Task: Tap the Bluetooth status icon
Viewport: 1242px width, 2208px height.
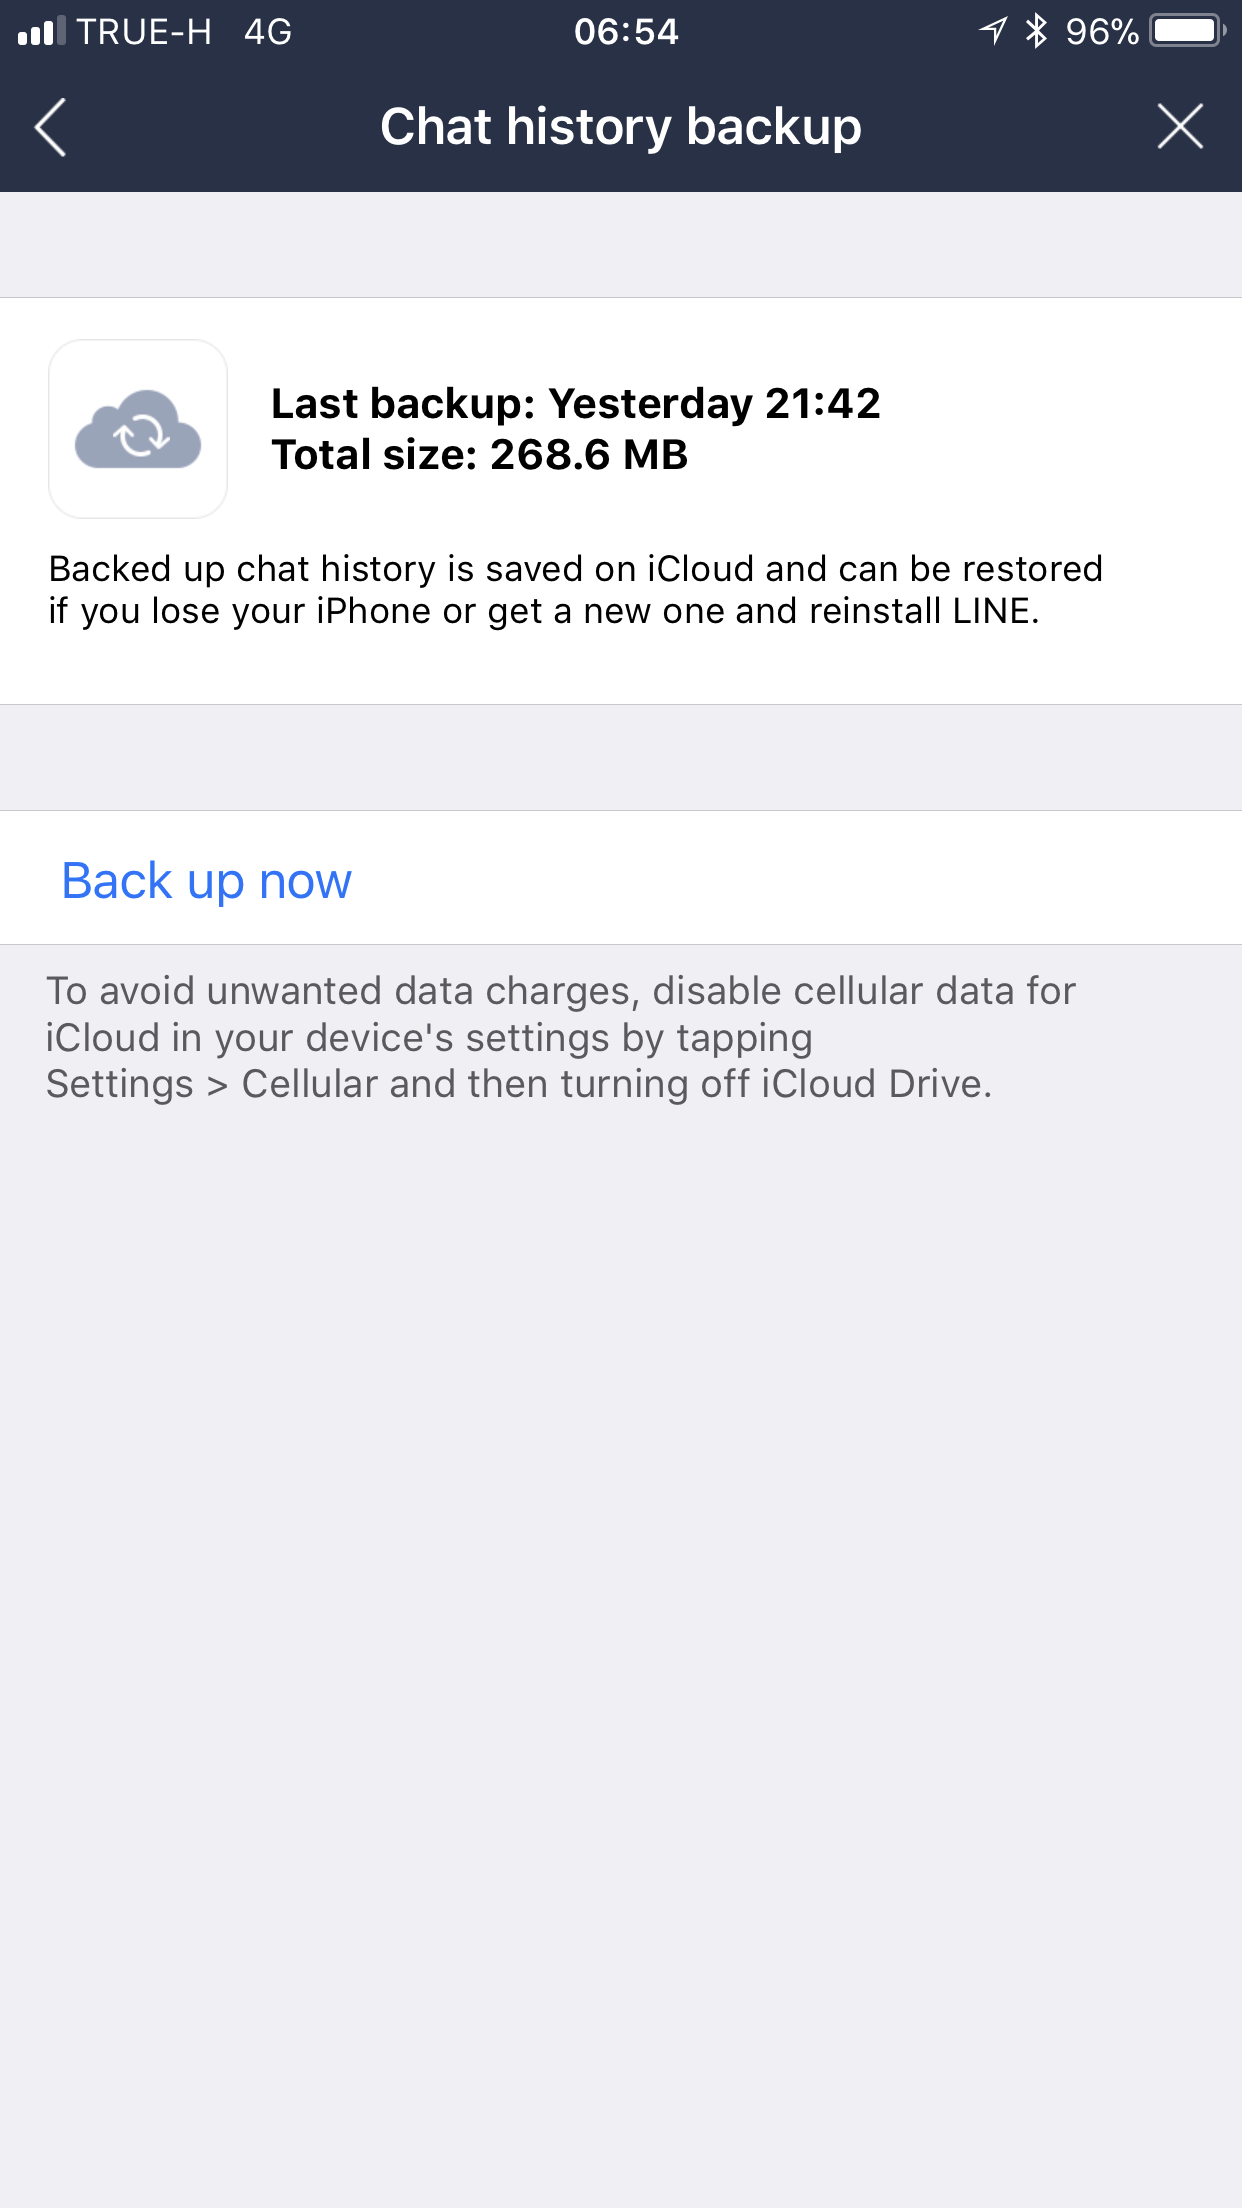Action: click(1036, 31)
